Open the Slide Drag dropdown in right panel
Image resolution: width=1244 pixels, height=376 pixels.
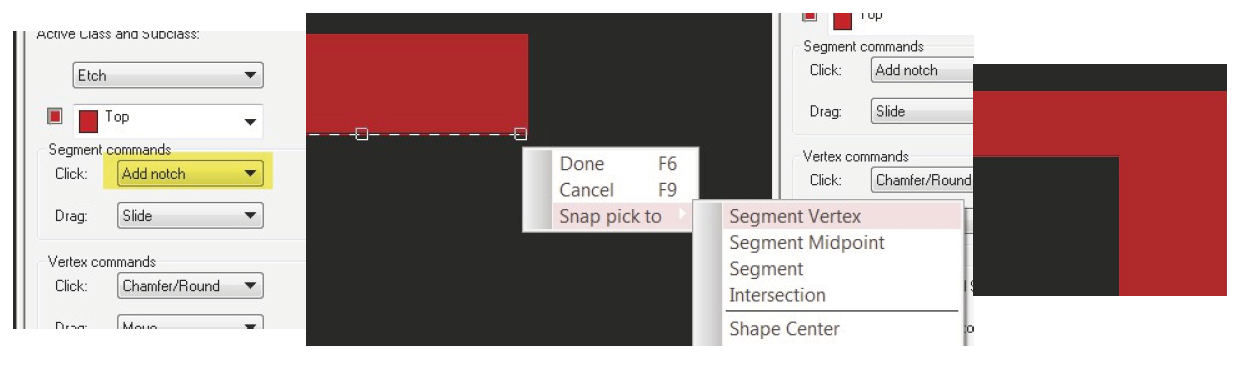pyautogui.click(x=922, y=112)
